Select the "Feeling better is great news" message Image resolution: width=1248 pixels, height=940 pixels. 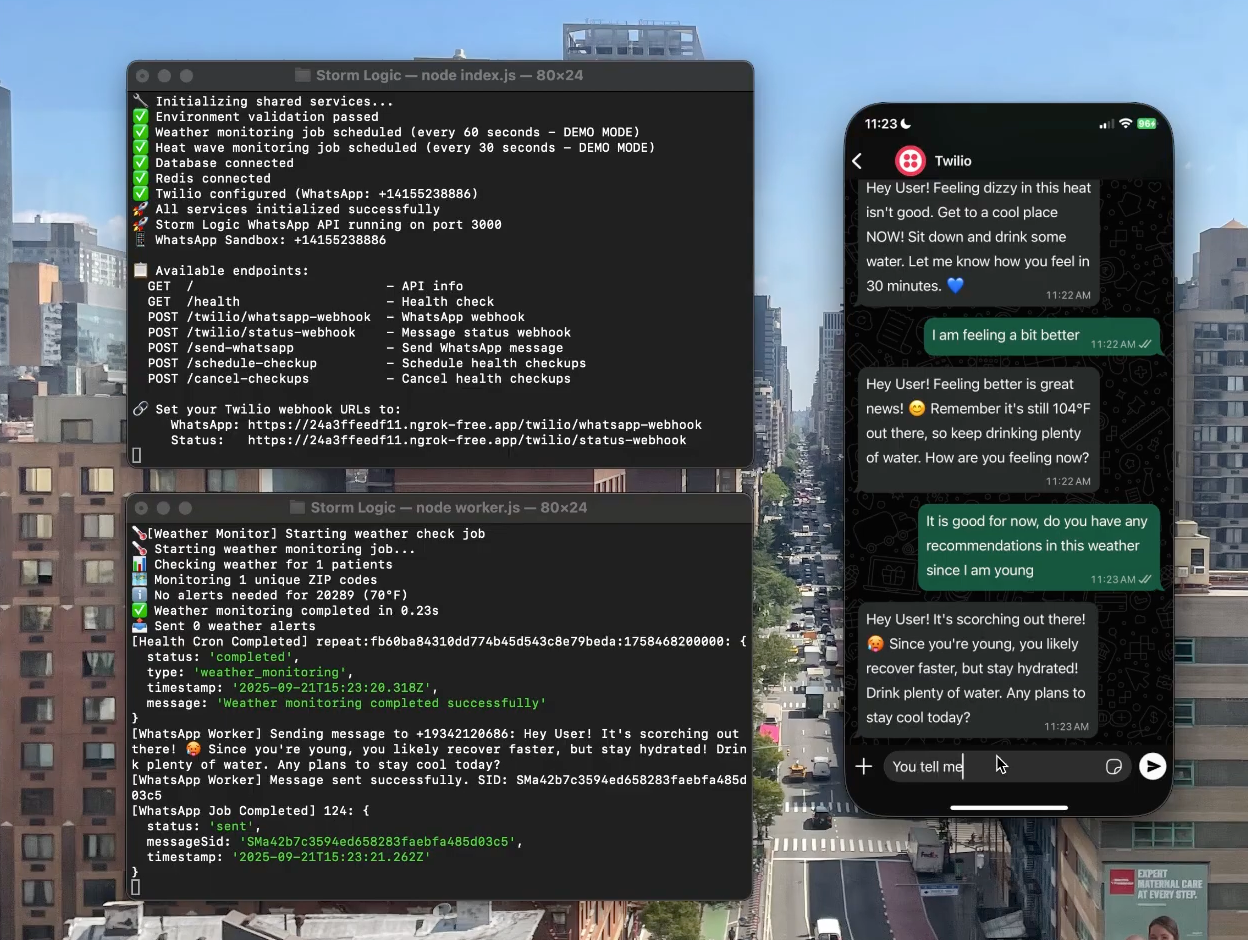pos(978,430)
